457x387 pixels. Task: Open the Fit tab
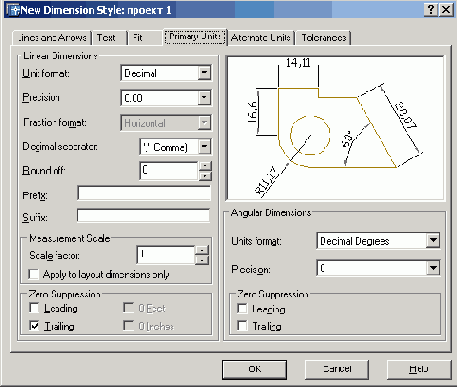(145, 38)
